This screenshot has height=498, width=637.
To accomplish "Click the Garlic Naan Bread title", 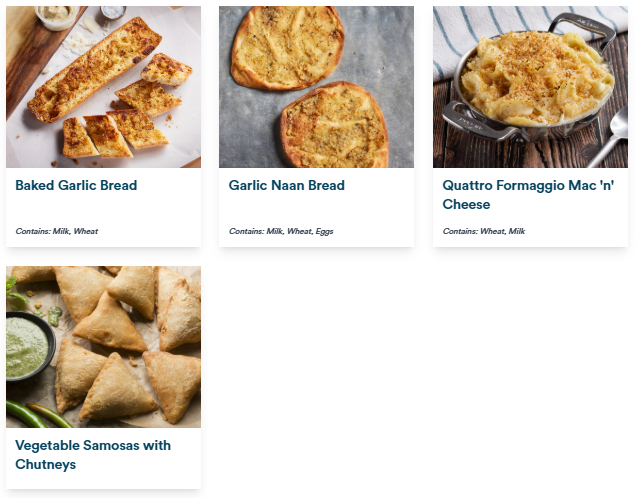I will pos(286,185).
